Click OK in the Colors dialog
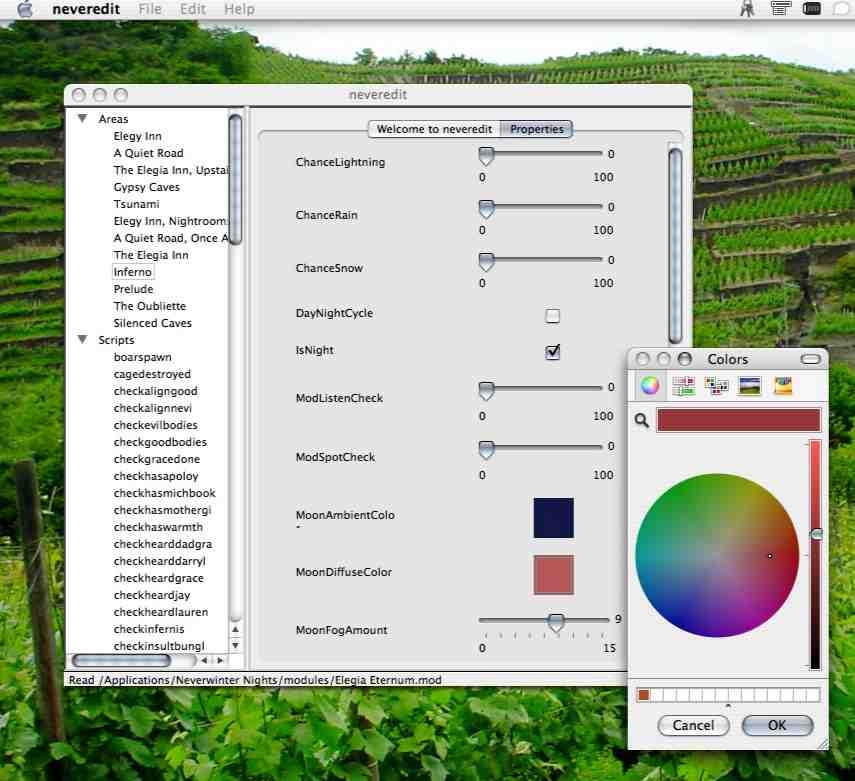The width and height of the screenshot is (855, 781). coord(777,725)
